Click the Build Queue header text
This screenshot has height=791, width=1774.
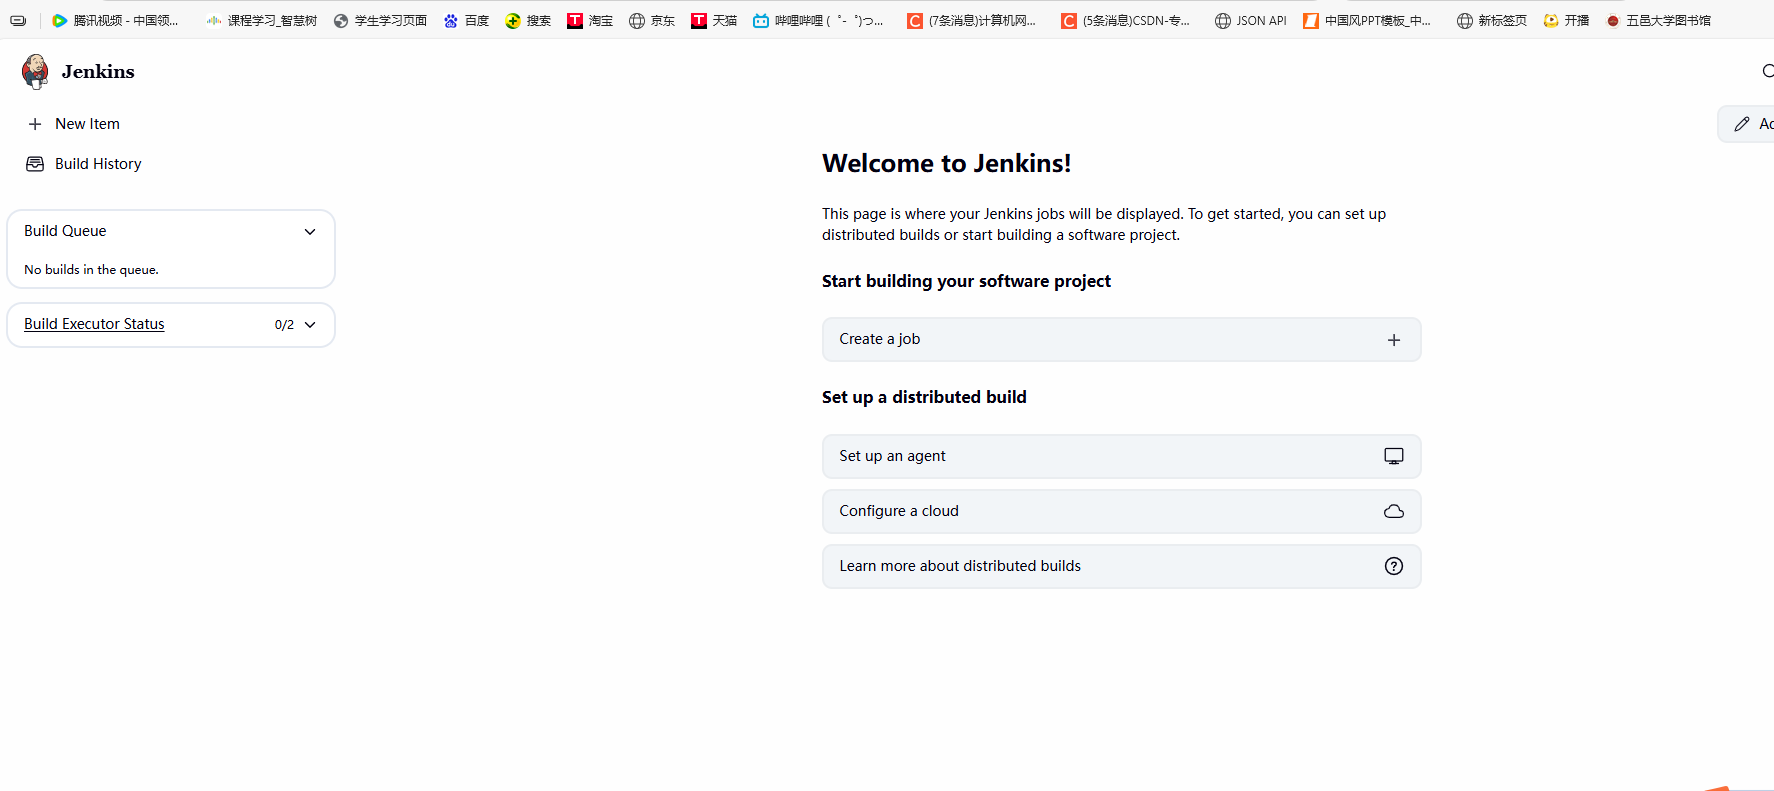coord(65,231)
